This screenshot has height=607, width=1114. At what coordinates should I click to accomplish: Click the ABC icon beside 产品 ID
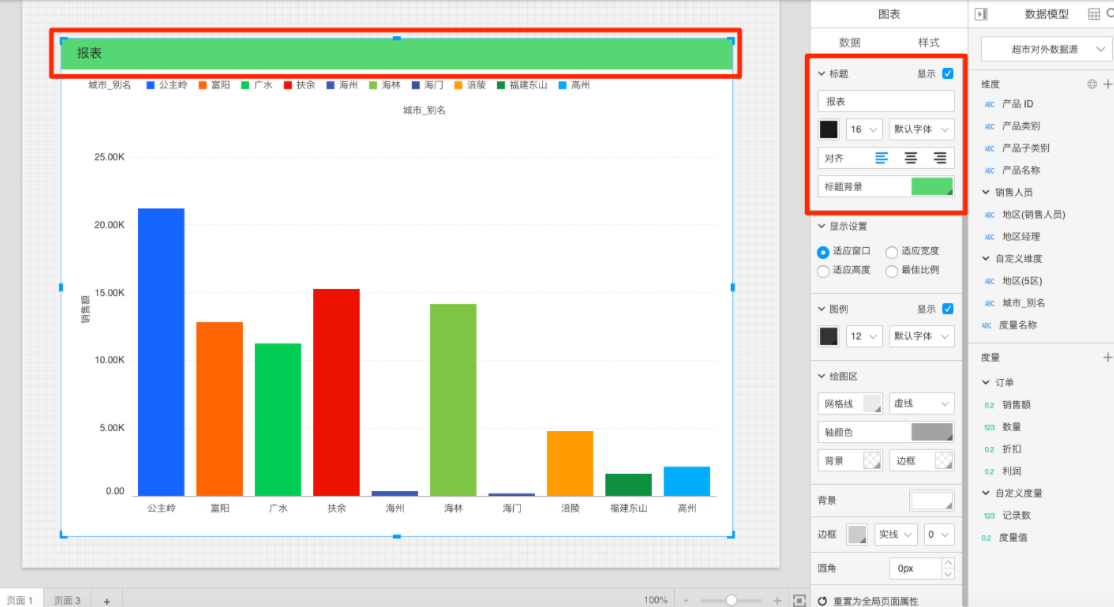tap(990, 104)
